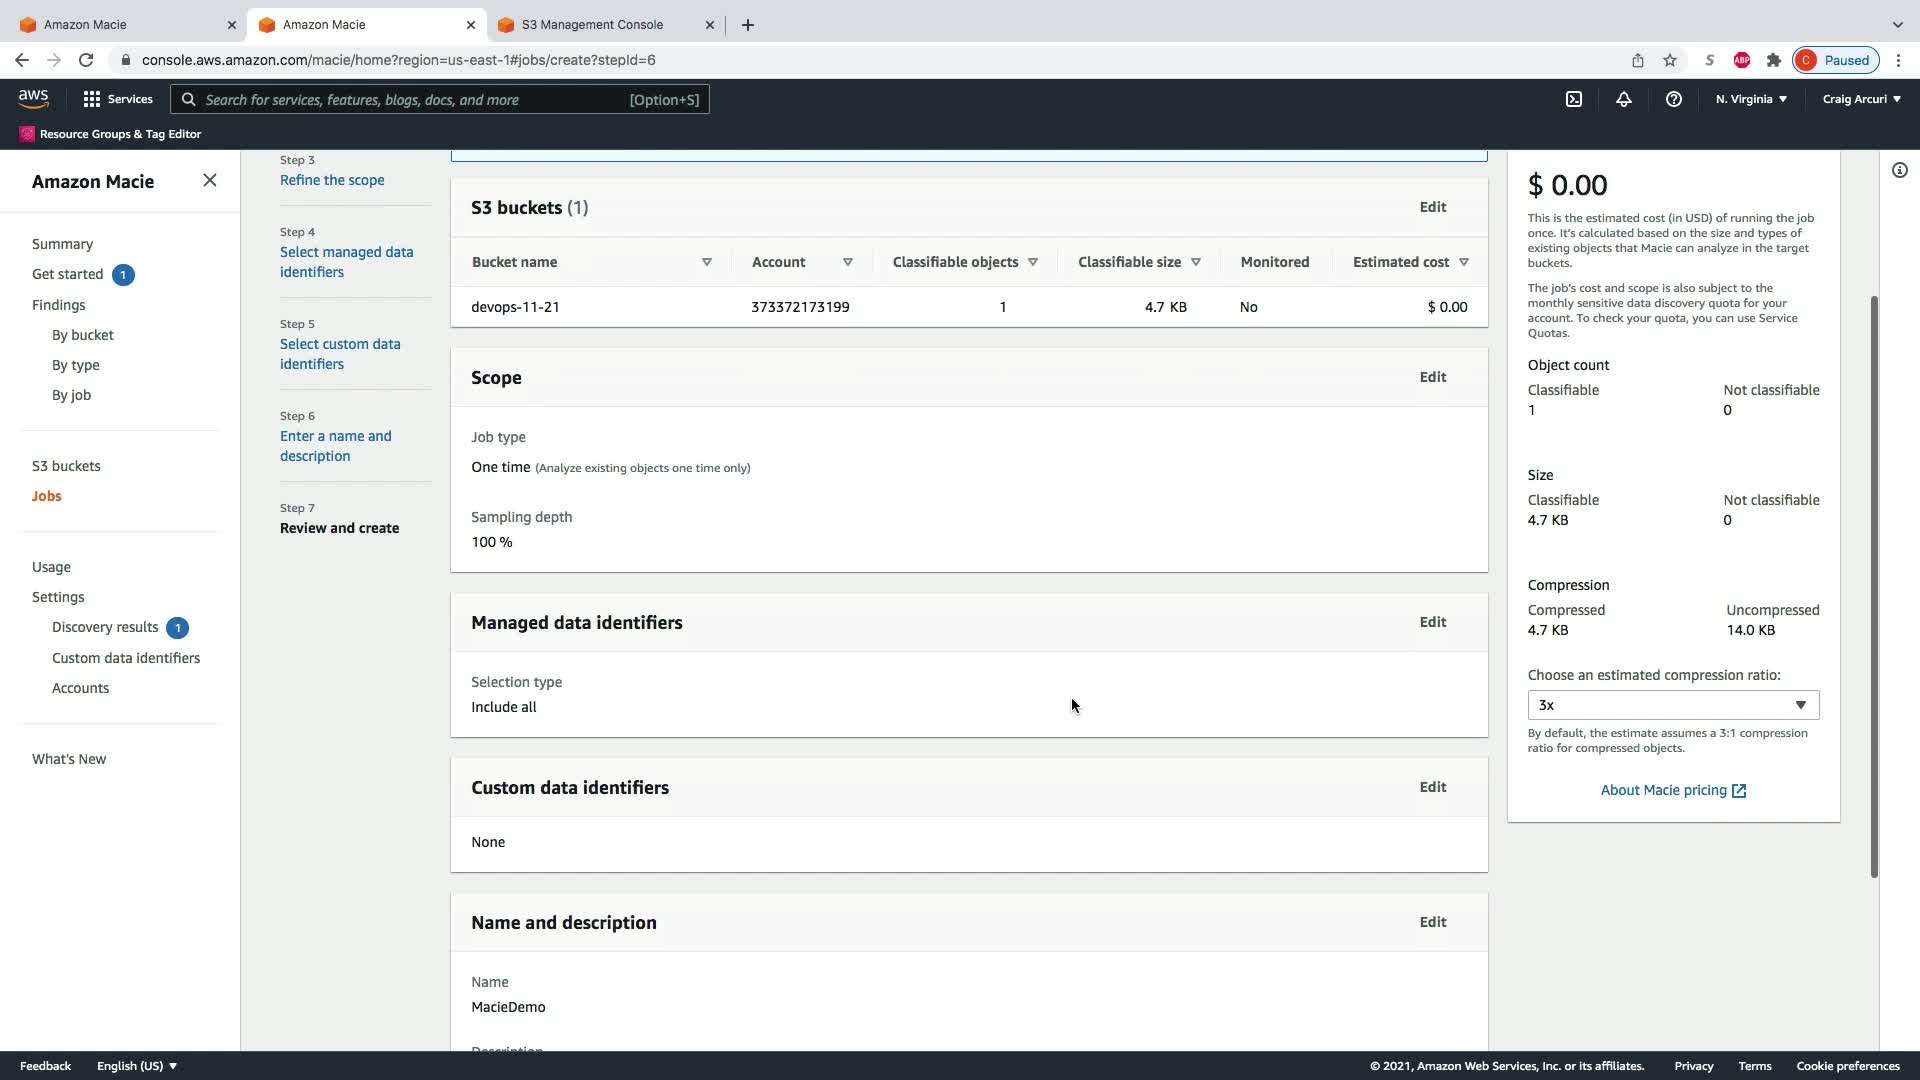The height and width of the screenshot is (1080, 1920).
Task: Bookmark page with the star icon
Action: (x=1669, y=60)
